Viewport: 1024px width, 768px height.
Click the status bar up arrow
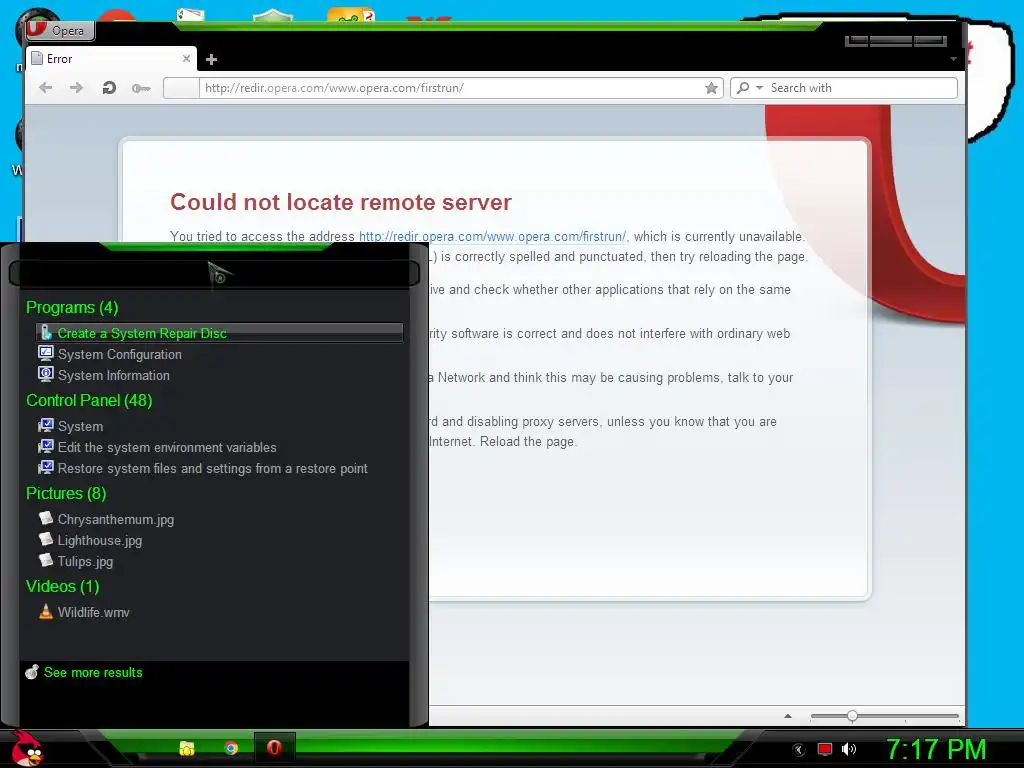(788, 716)
